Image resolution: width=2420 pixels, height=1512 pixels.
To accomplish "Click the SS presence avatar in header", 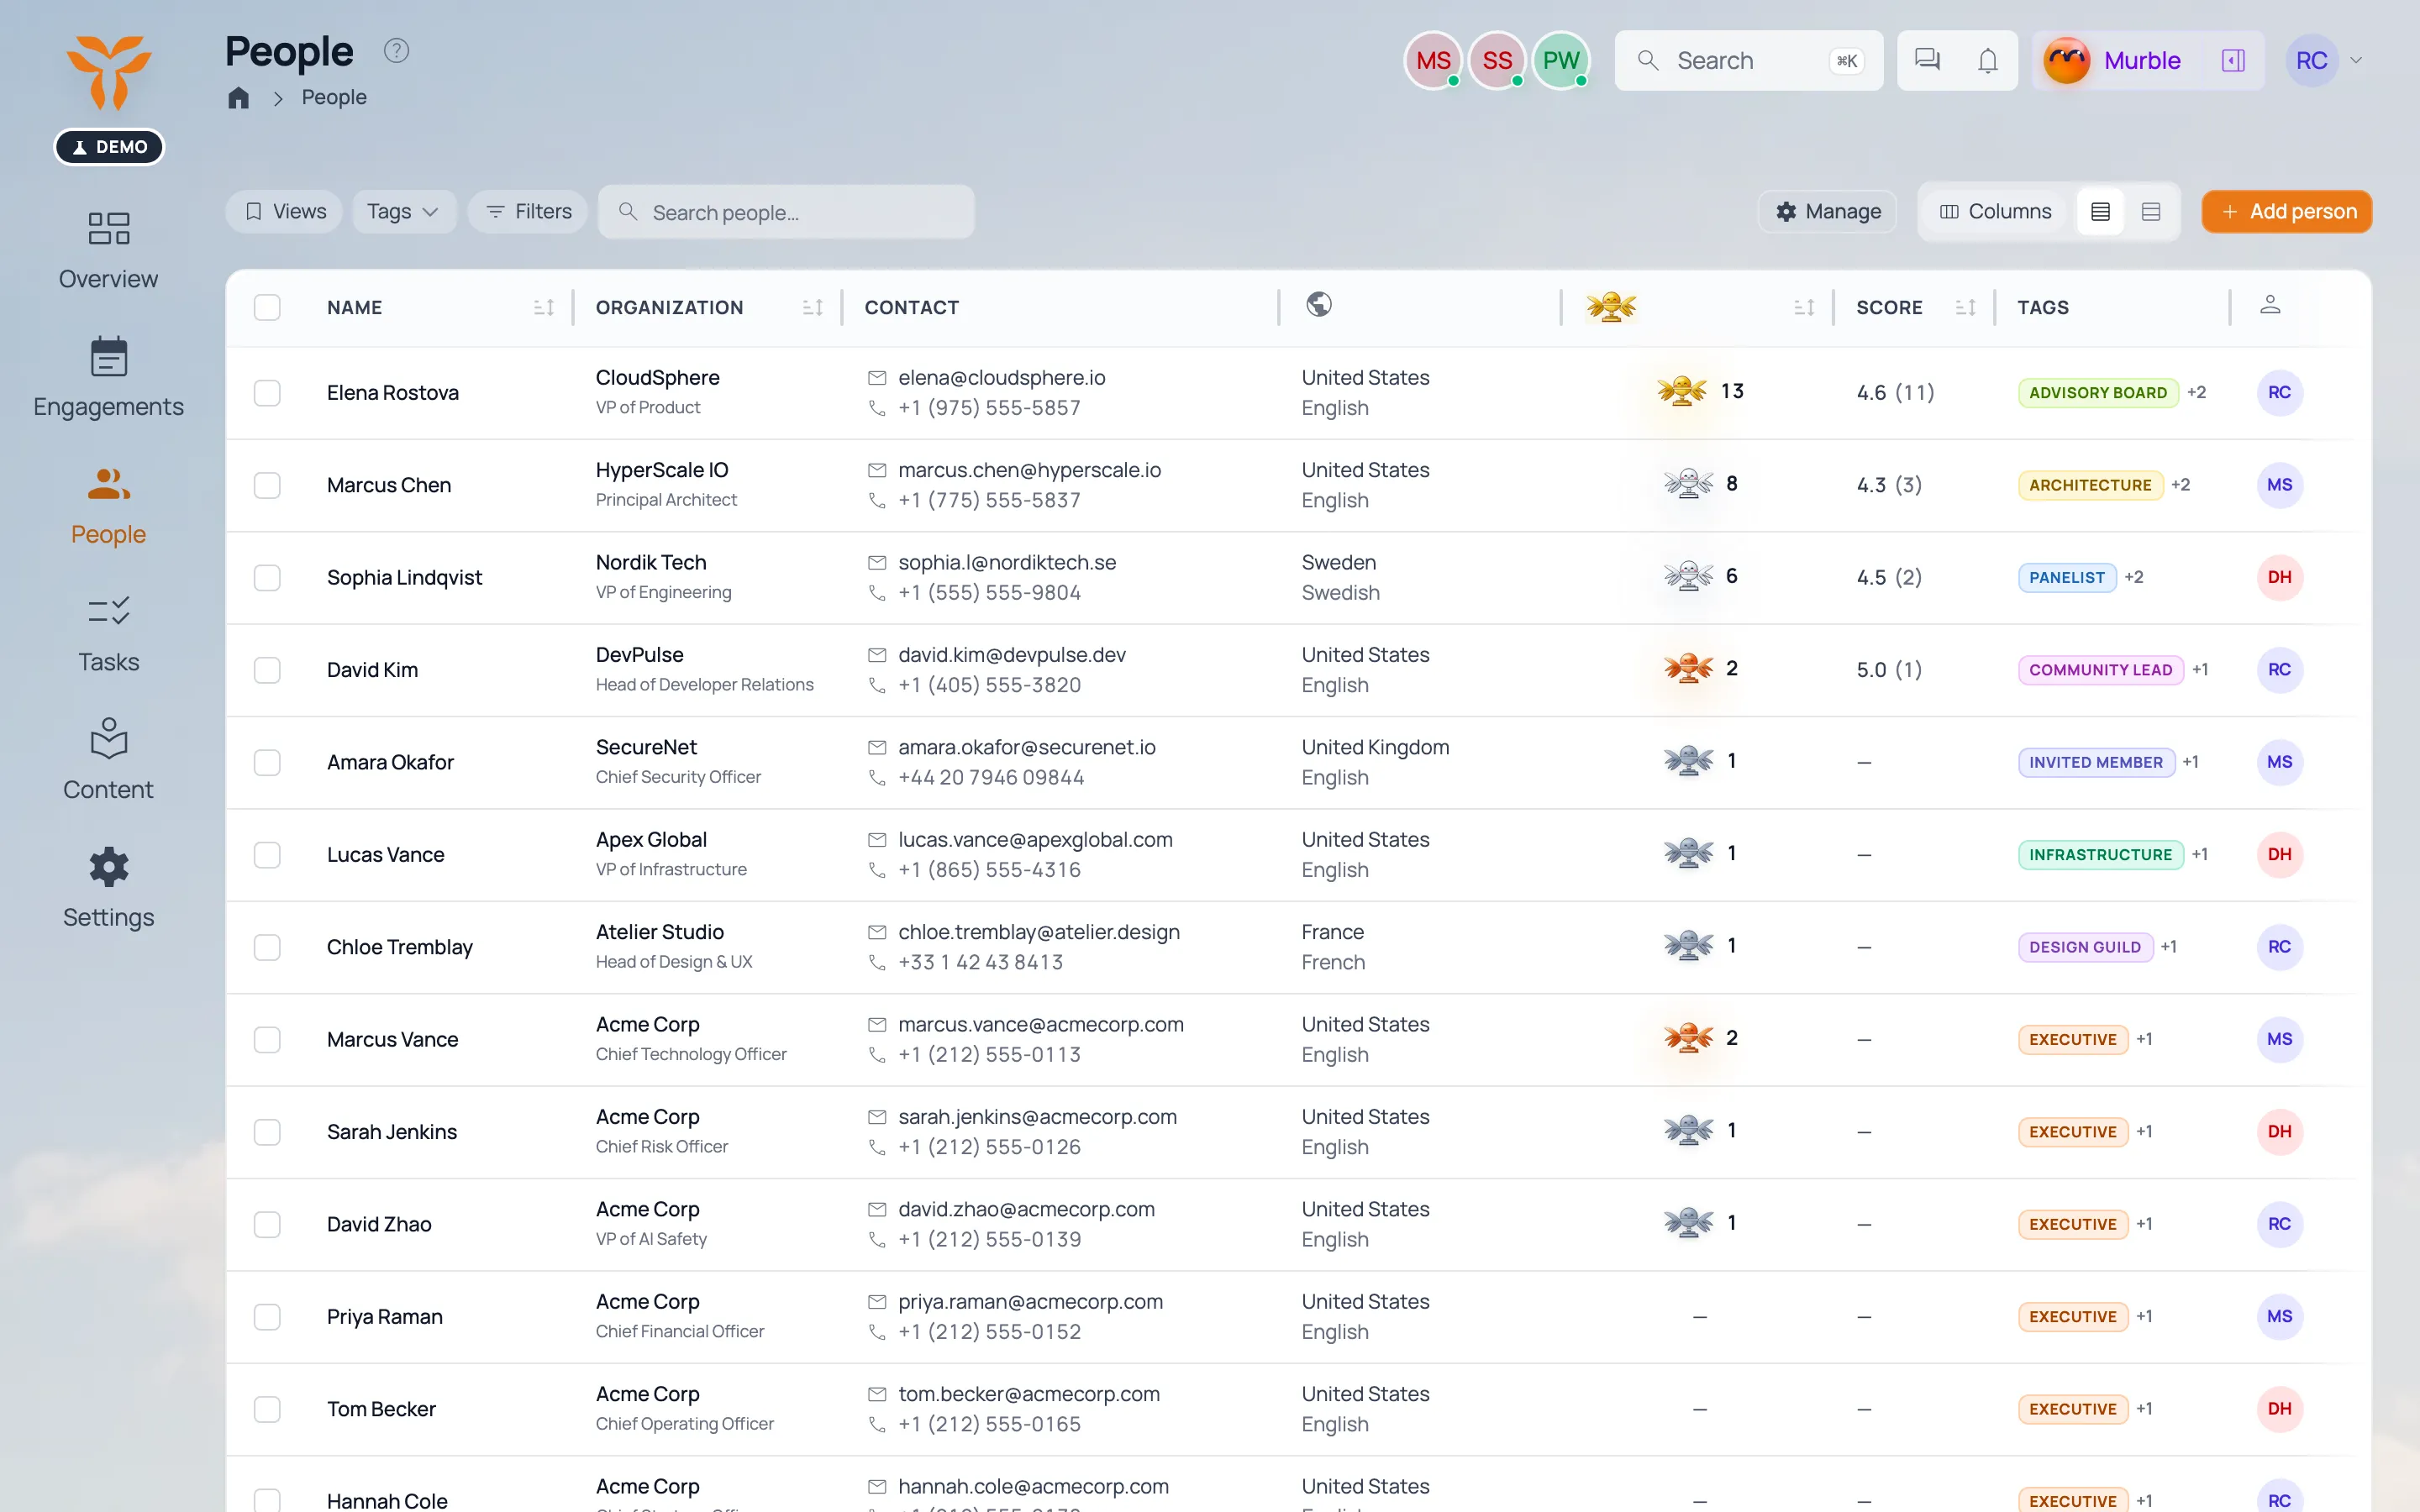I will tap(1497, 60).
